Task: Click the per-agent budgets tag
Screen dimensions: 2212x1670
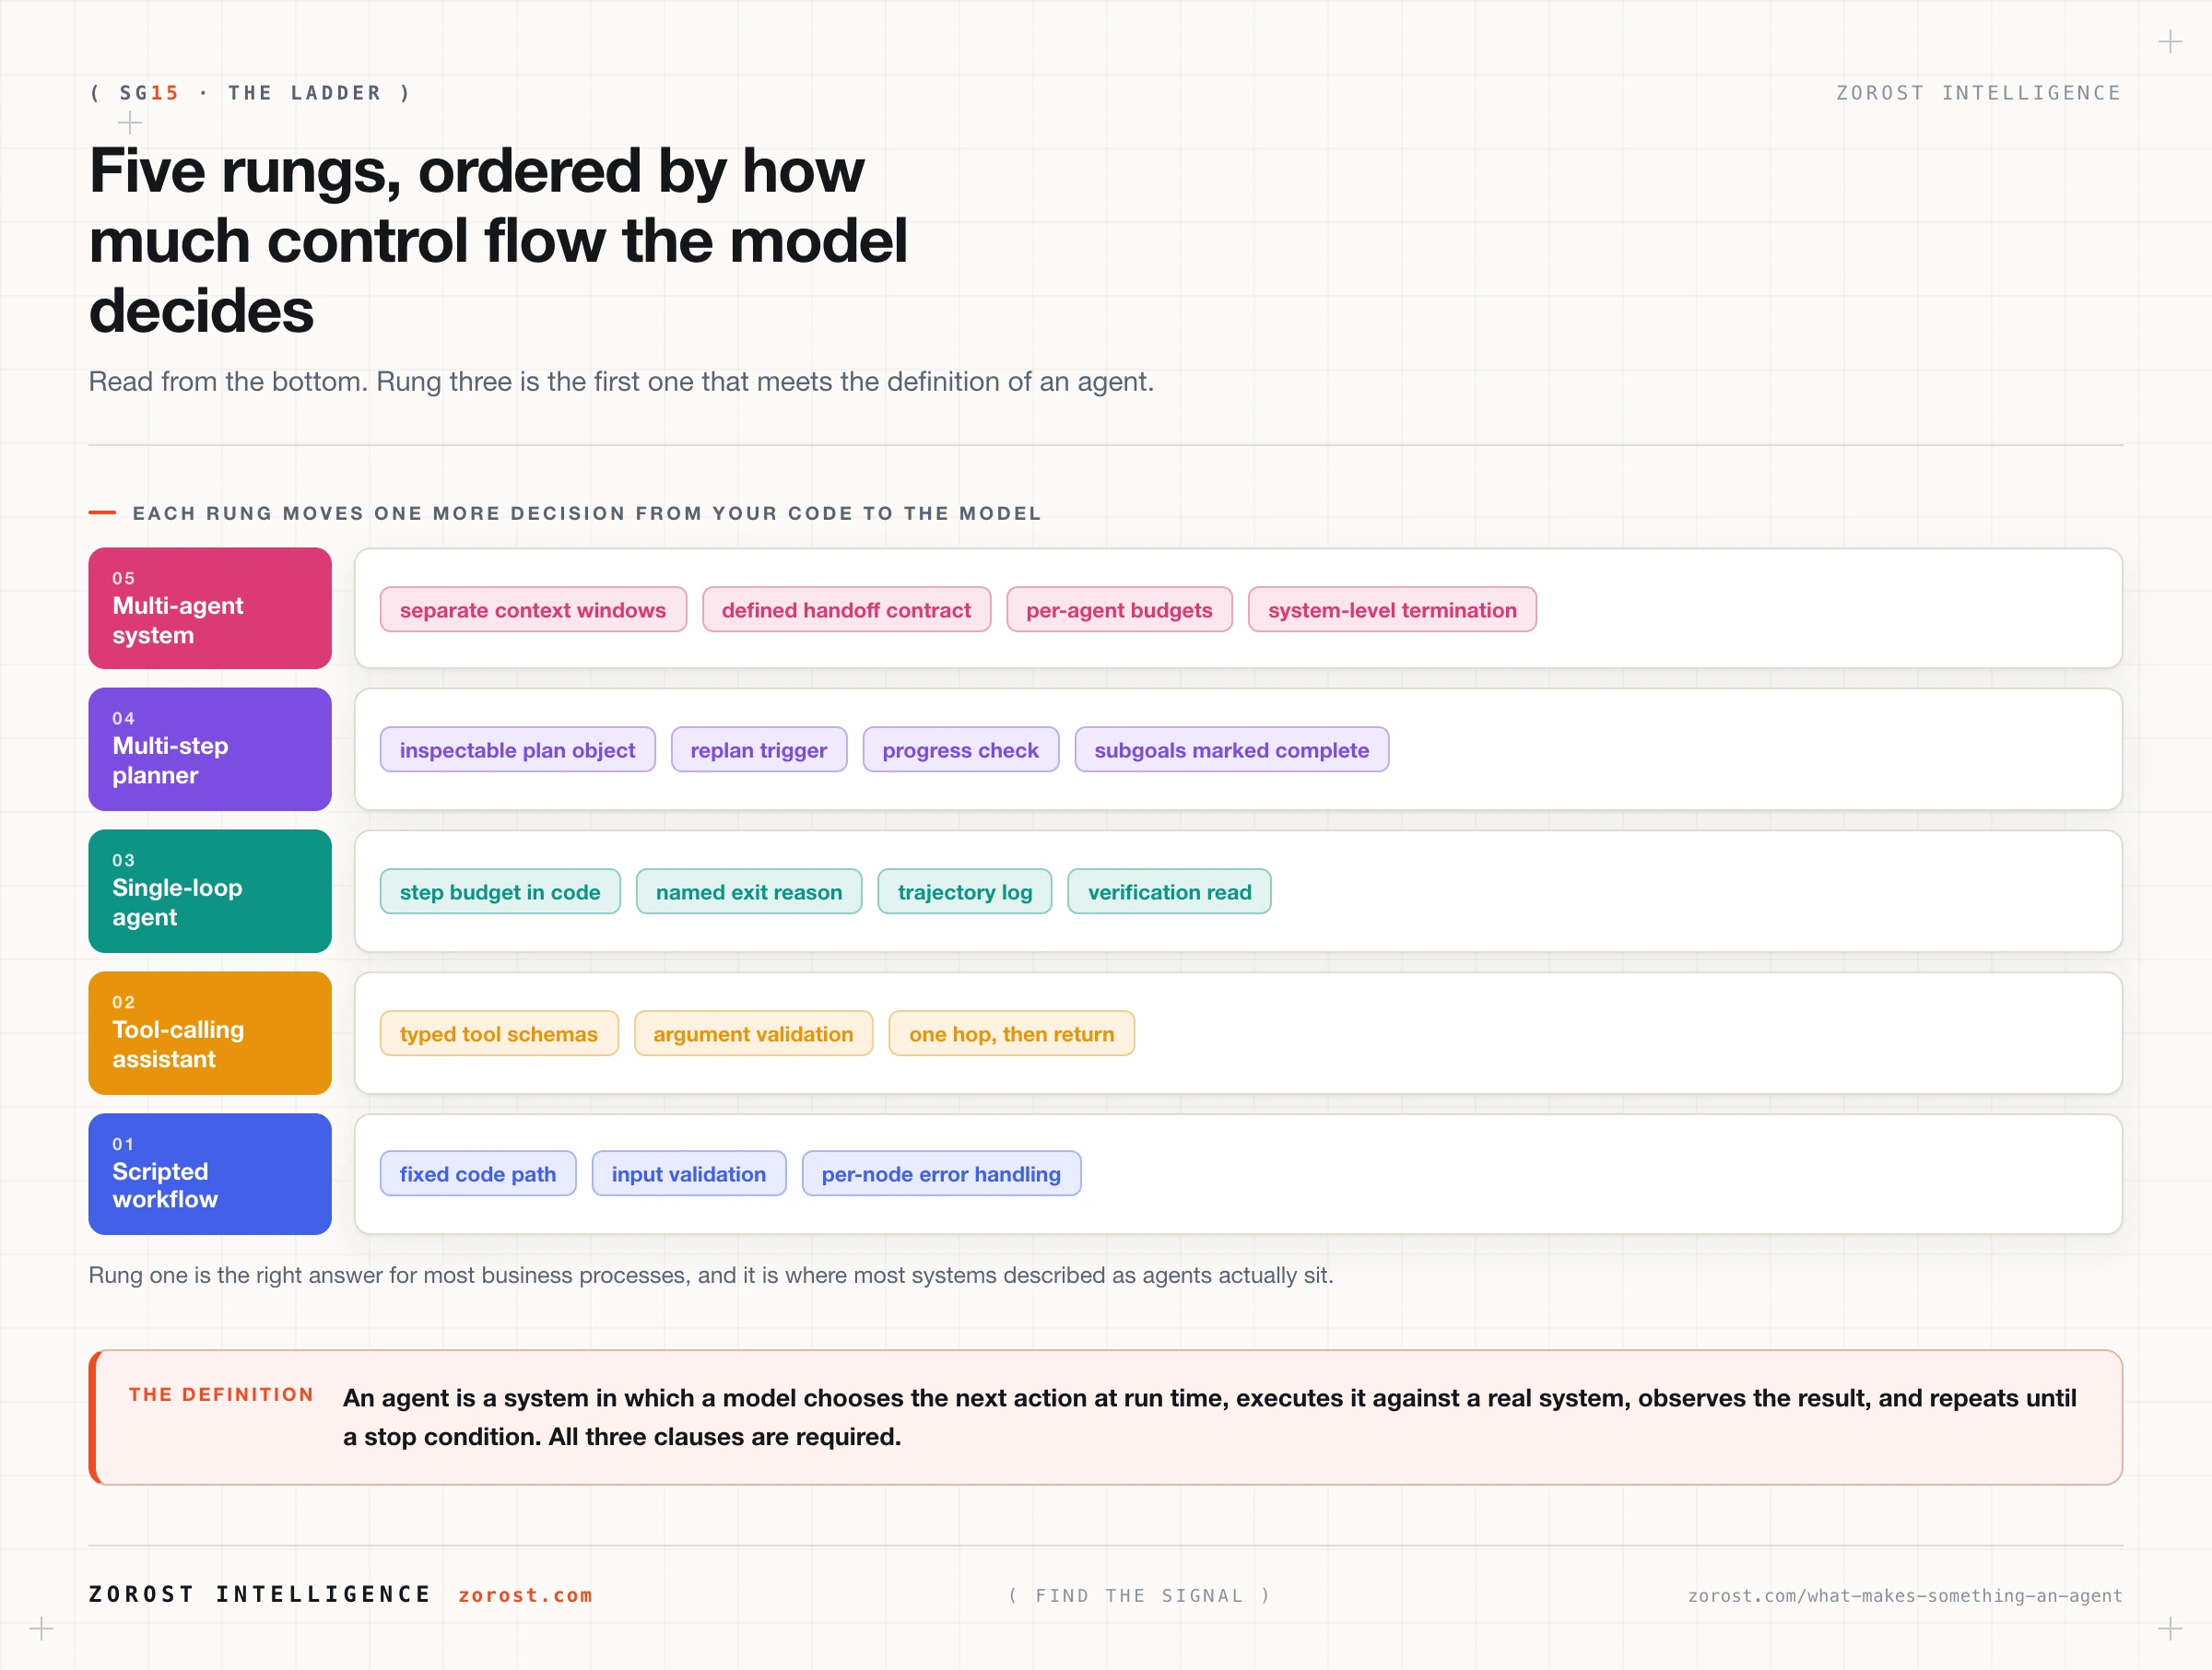Action: (x=1119, y=610)
